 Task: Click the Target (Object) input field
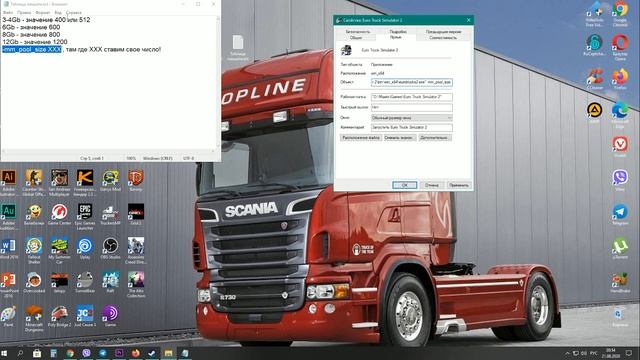coord(411,82)
